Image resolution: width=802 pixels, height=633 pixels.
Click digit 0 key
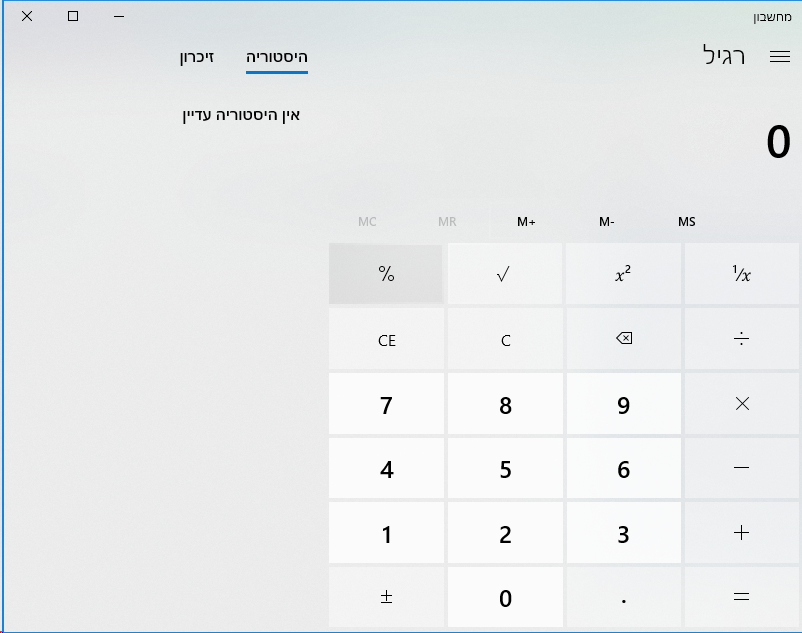click(505, 597)
